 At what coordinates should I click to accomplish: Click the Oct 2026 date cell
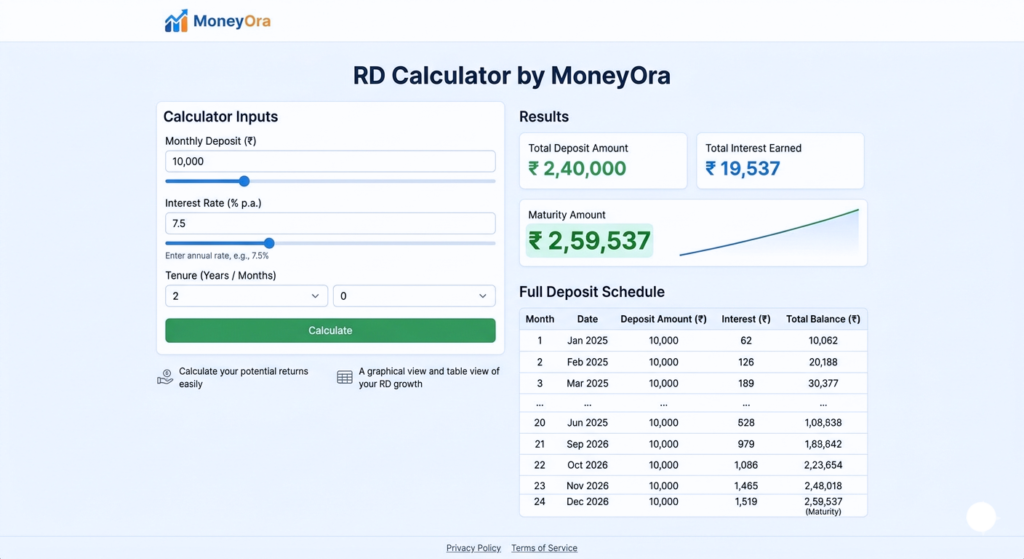pyautogui.click(x=587, y=465)
